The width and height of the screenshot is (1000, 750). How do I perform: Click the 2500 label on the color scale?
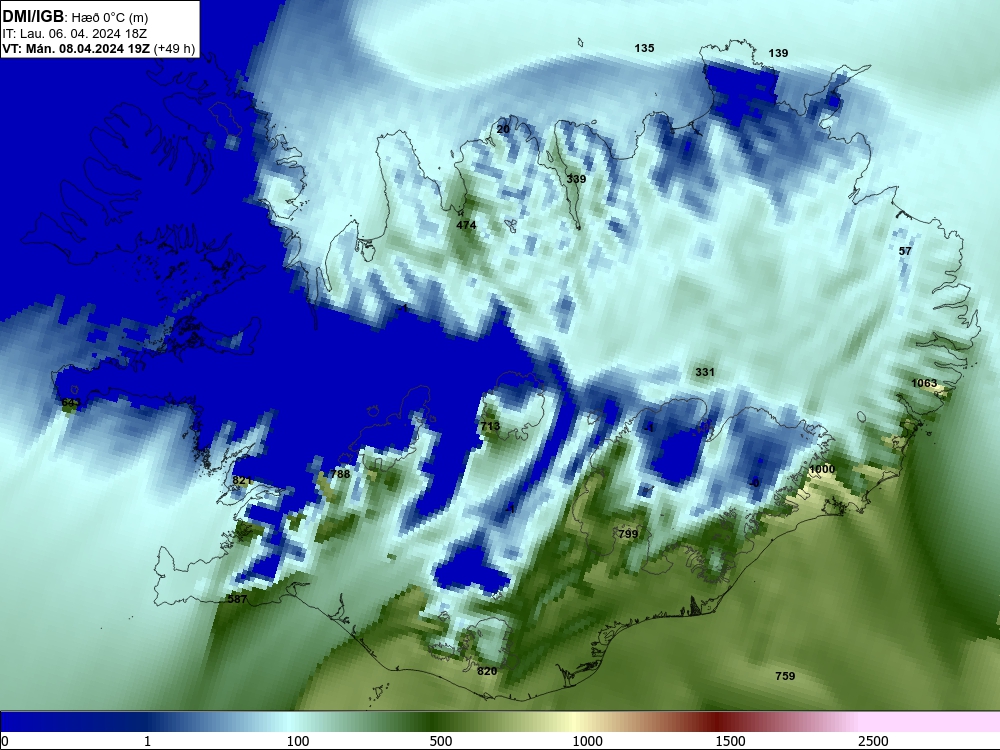click(x=873, y=741)
